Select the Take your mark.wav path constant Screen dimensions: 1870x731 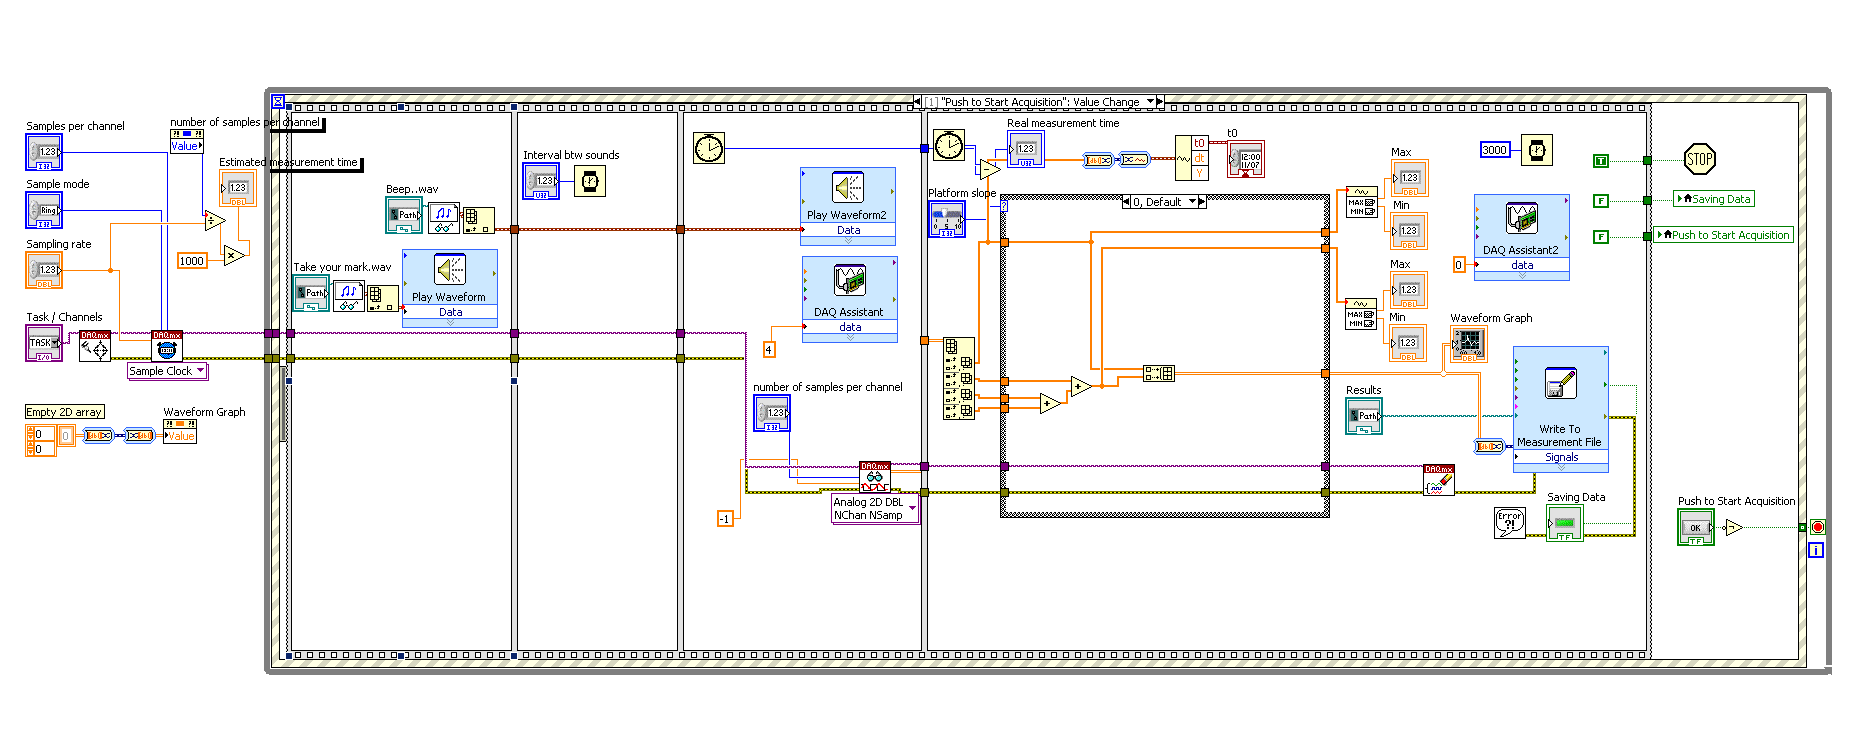[311, 293]
